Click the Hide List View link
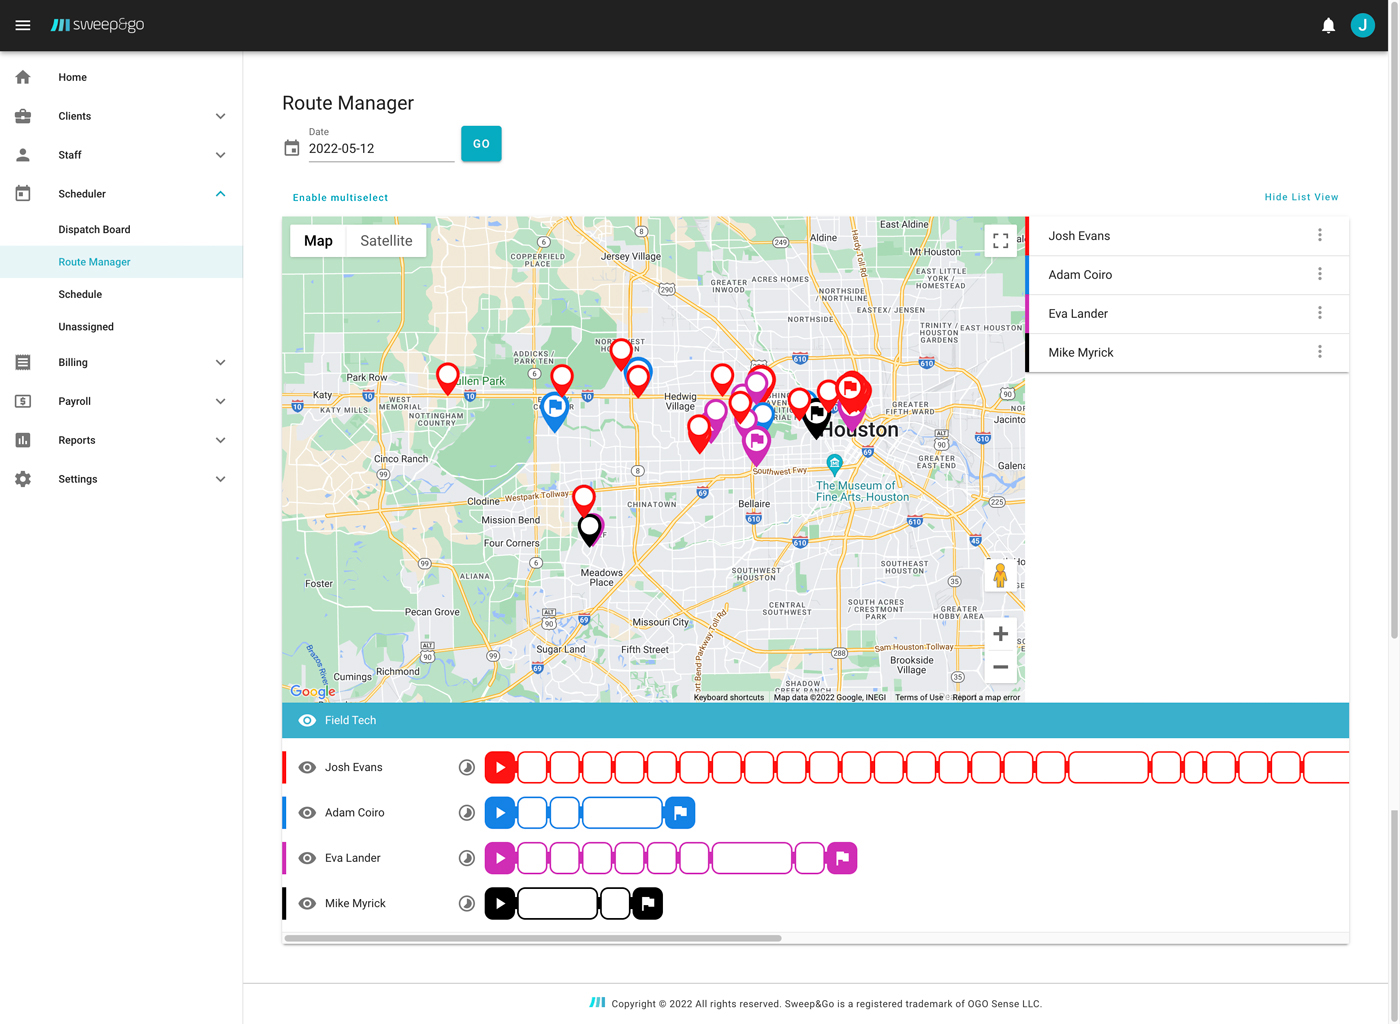 click(1300, 197)
